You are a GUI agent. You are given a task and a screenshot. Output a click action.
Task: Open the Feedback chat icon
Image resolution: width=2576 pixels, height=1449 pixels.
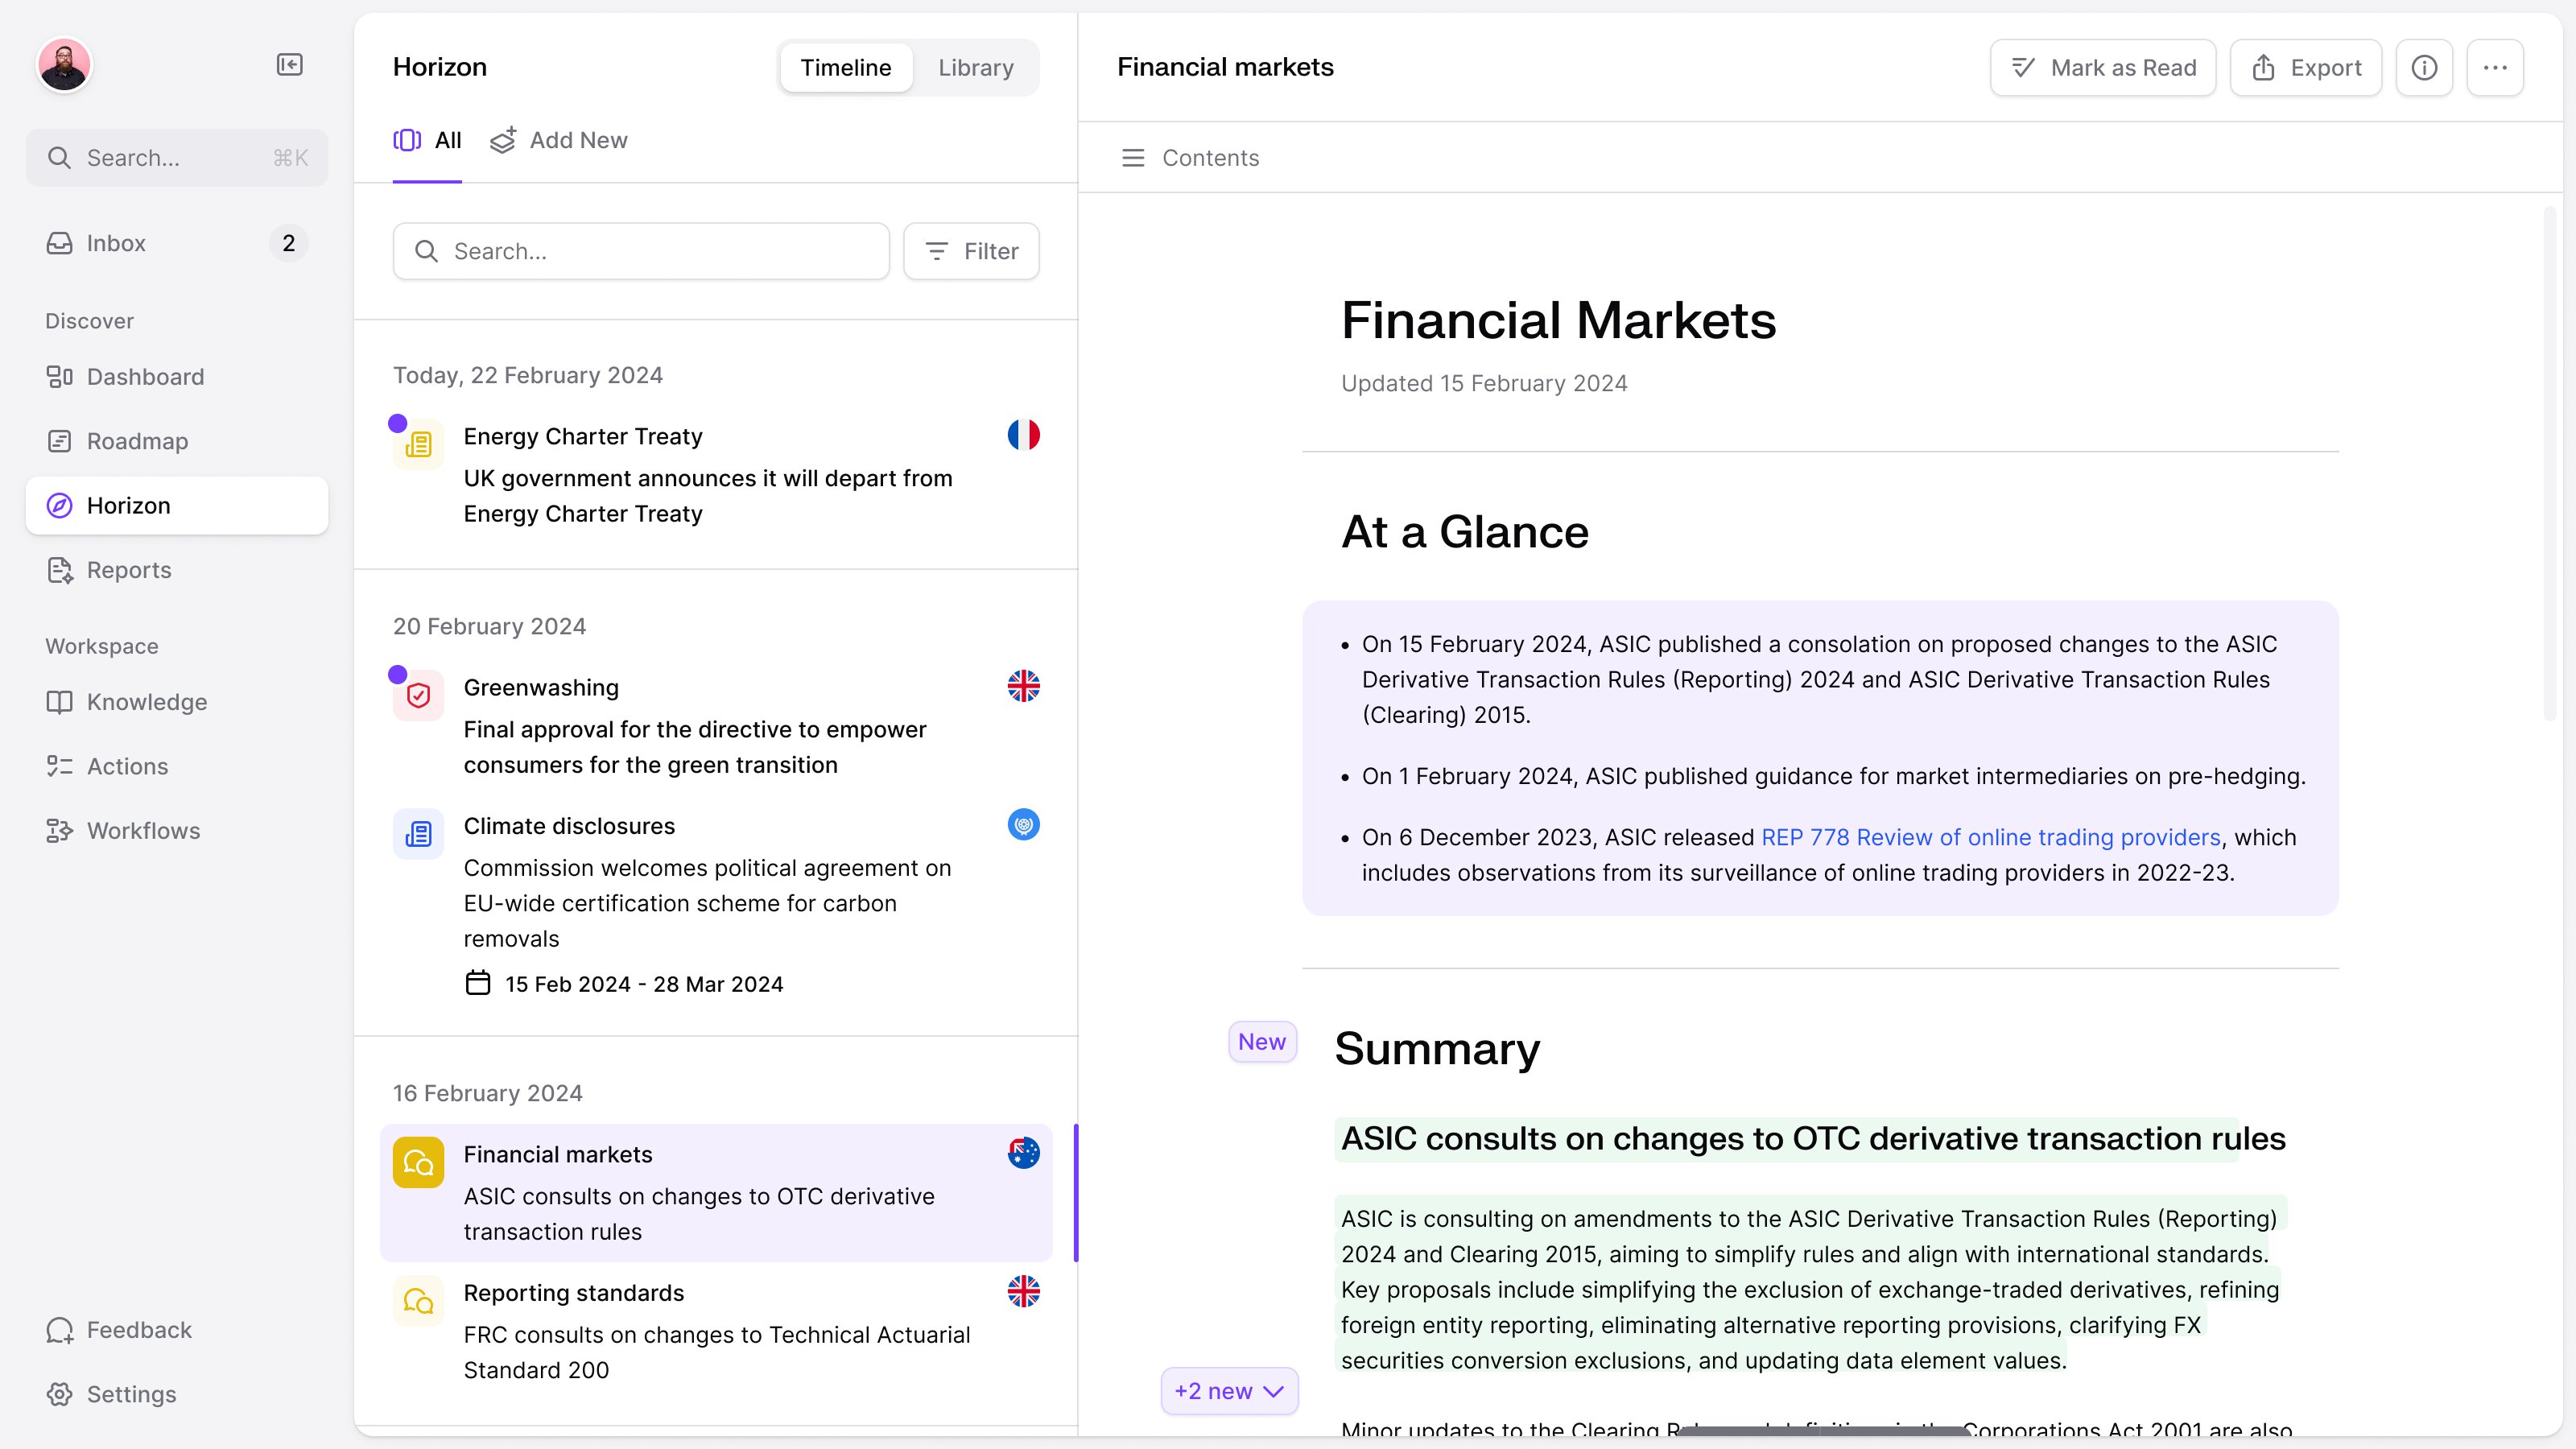click(x=60, y=1330)
